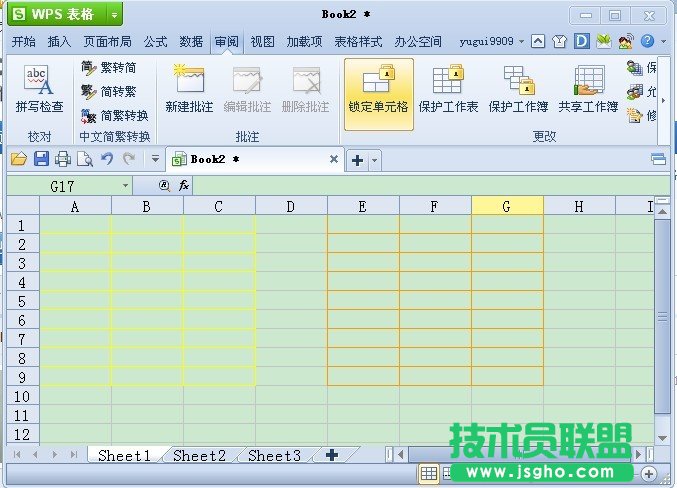Switch to normal view grid icon in status bar

(x=428, y=474)
